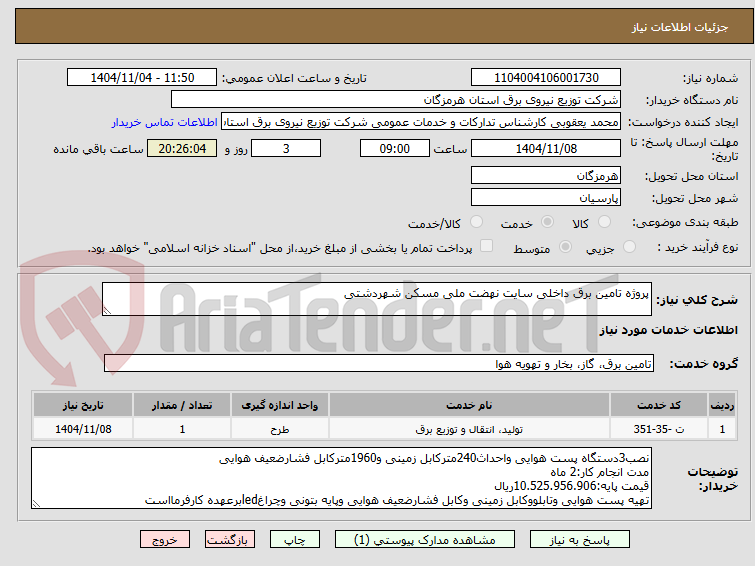Click the resize handle of توضیحات خریدار box

click(36, 504)
